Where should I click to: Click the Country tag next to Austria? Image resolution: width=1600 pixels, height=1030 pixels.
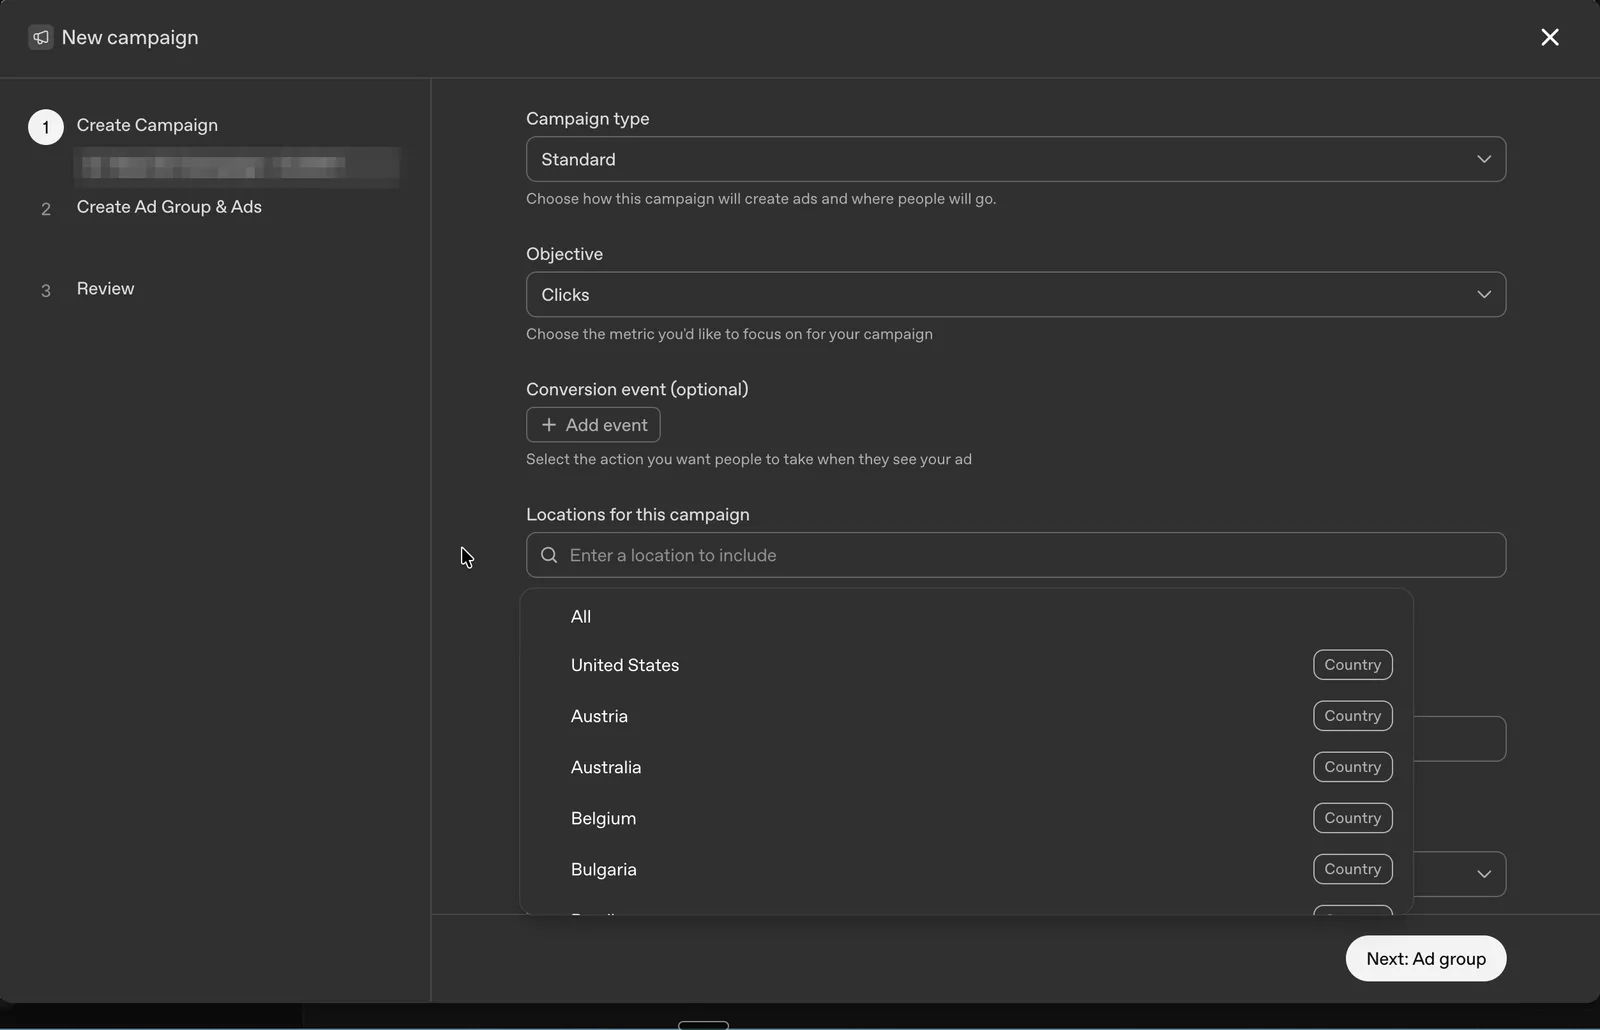click(1352, 716)
